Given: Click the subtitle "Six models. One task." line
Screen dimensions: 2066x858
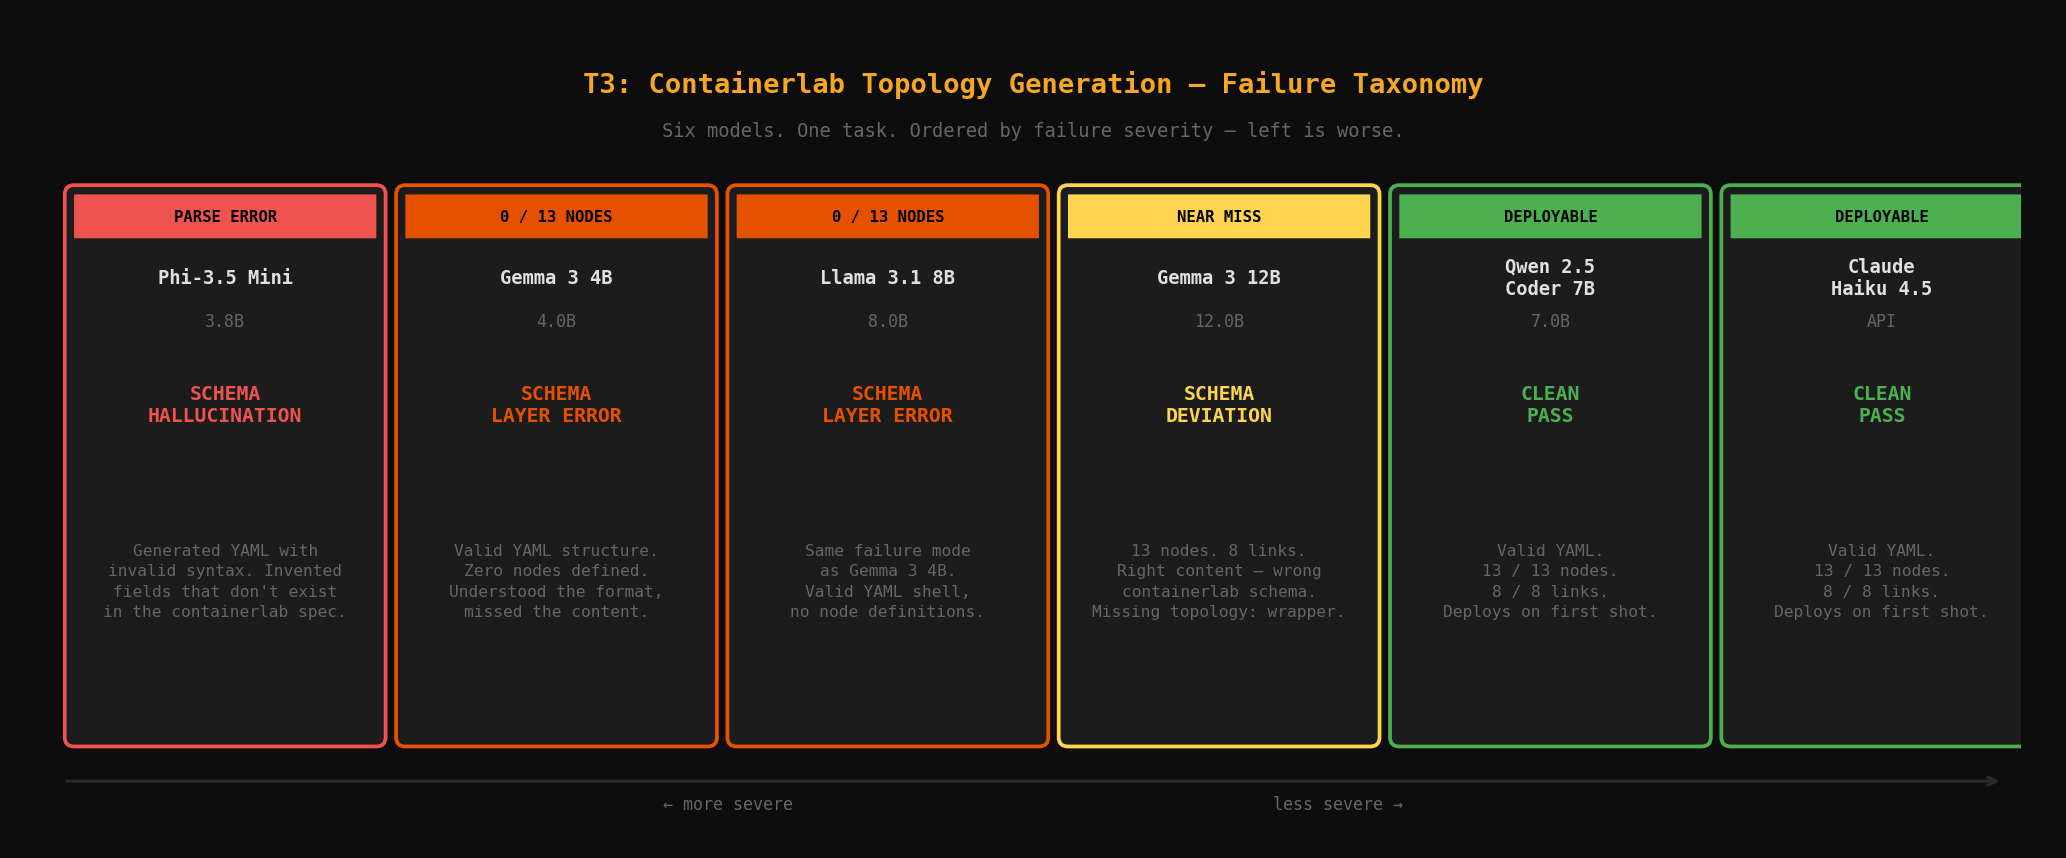Looking at the screenshot, I should click(1033, 131).
